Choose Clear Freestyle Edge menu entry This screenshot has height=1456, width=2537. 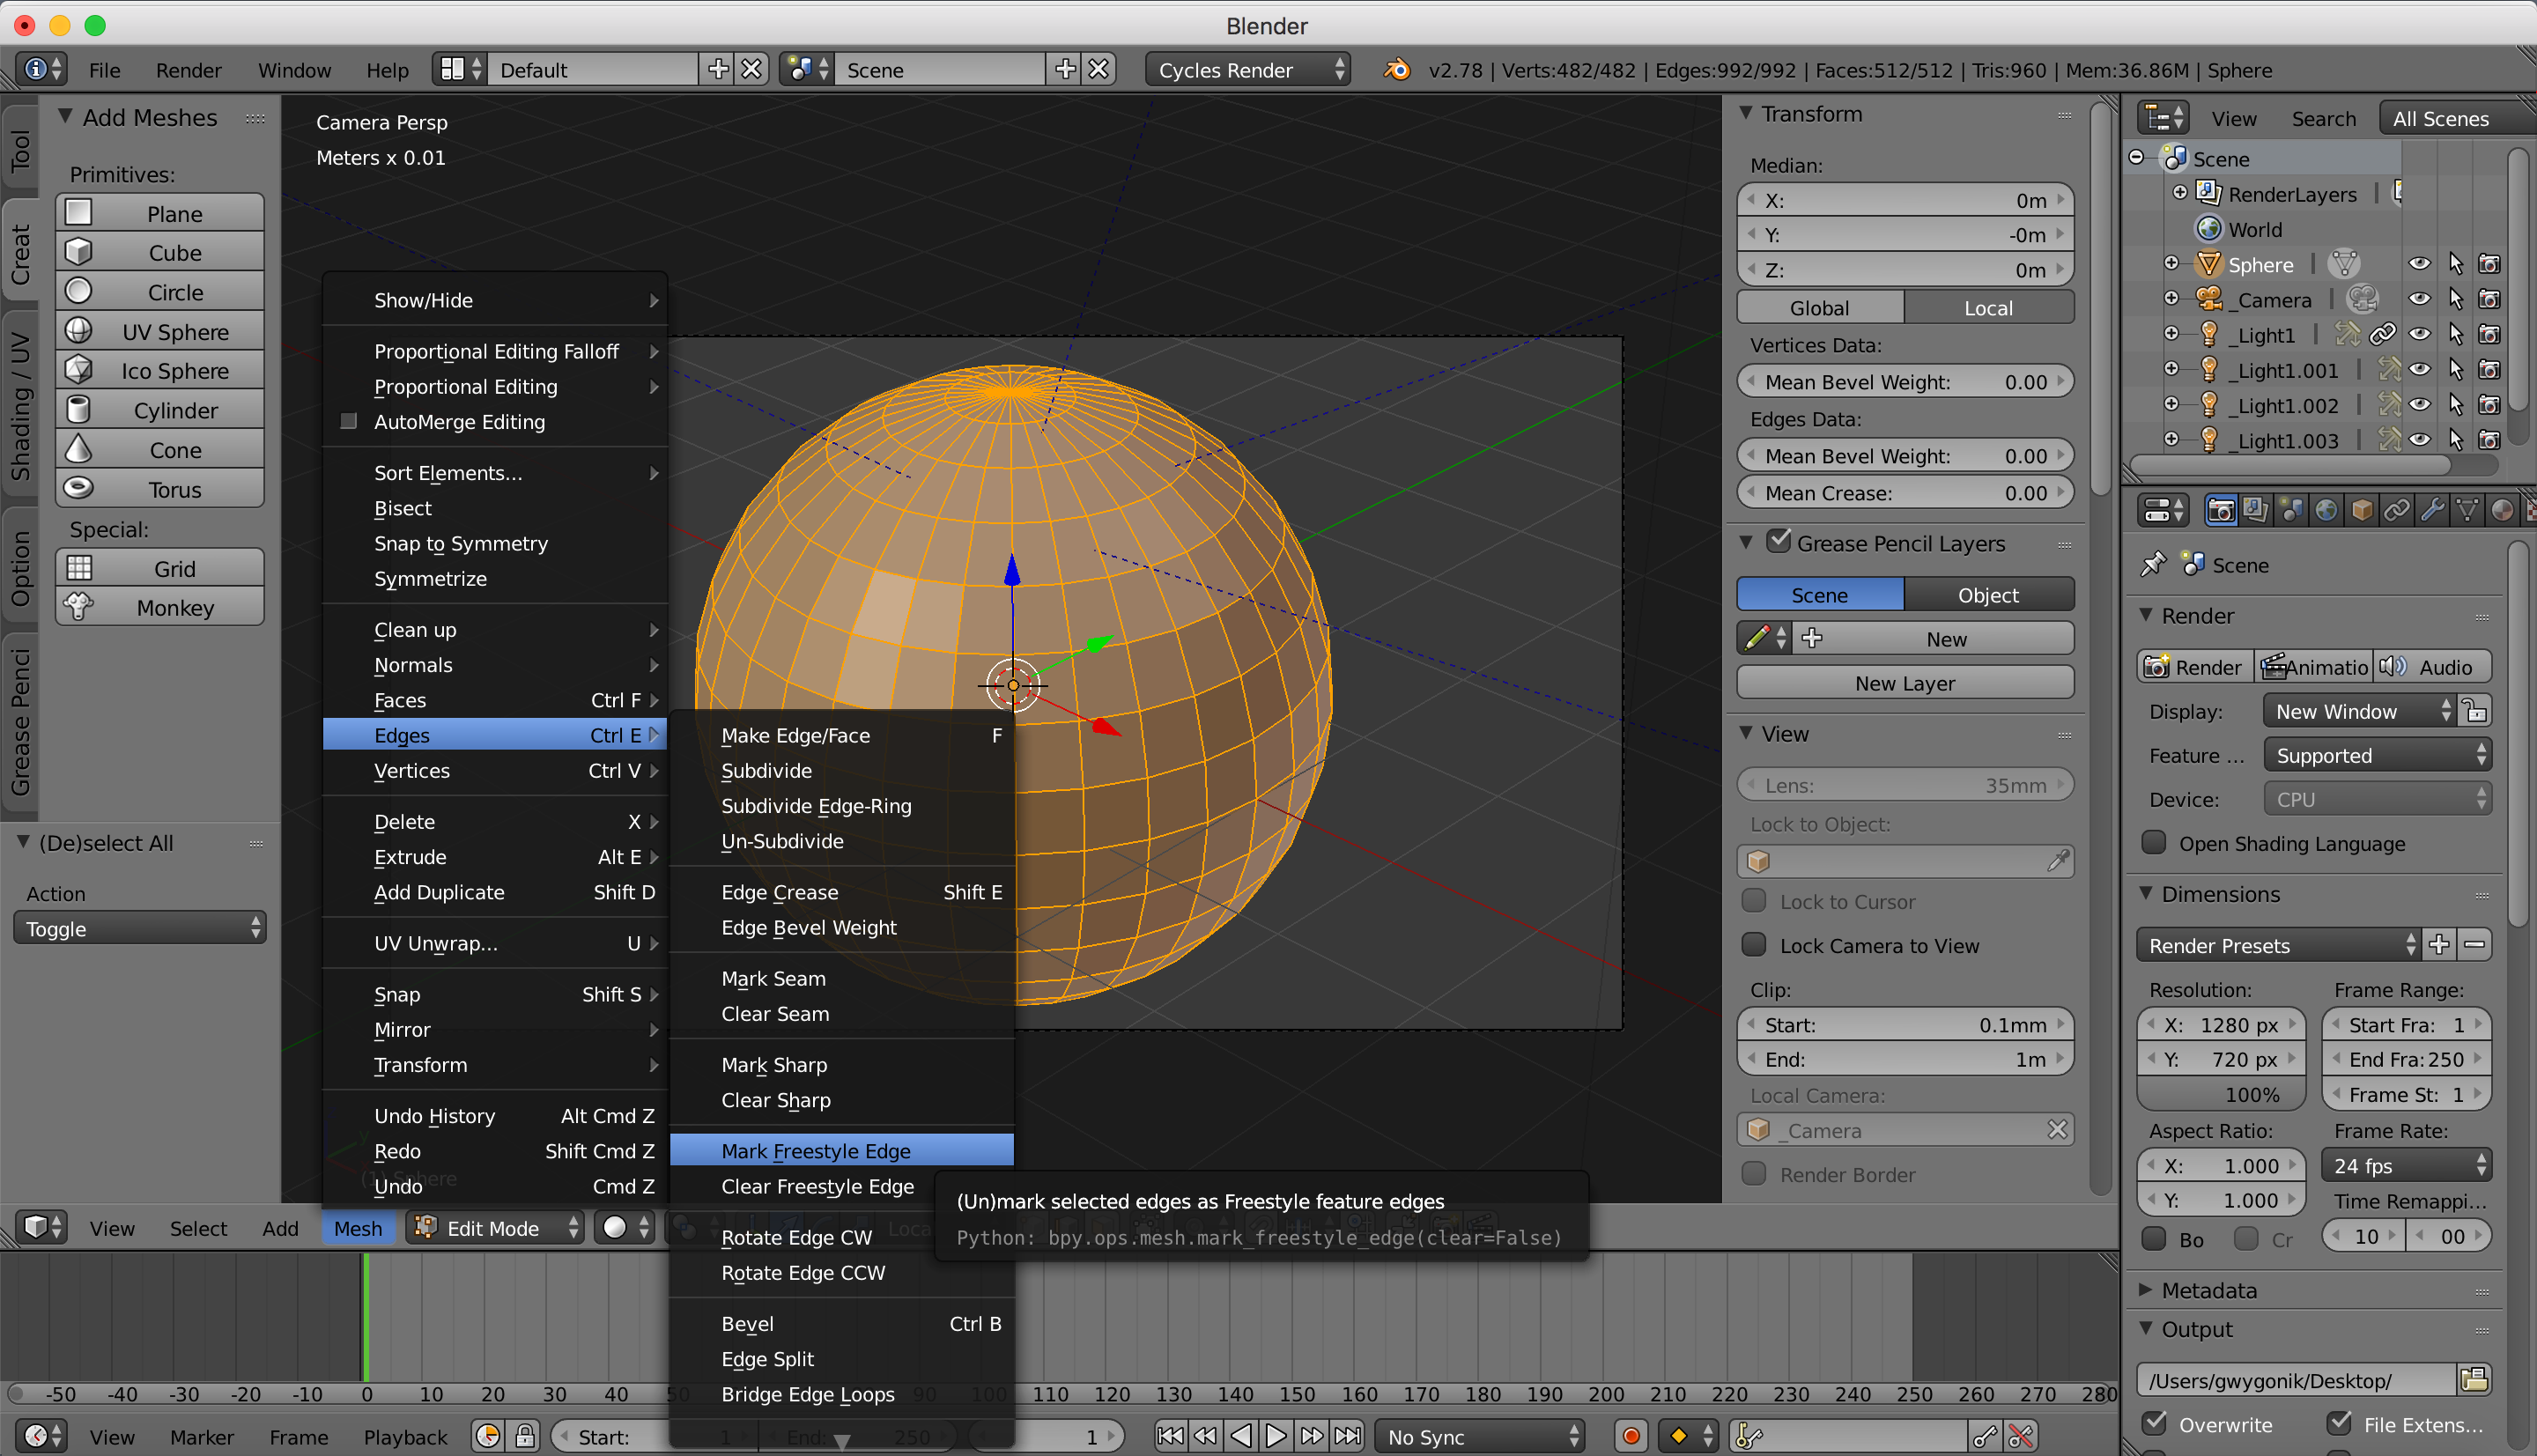(817, 1186)
